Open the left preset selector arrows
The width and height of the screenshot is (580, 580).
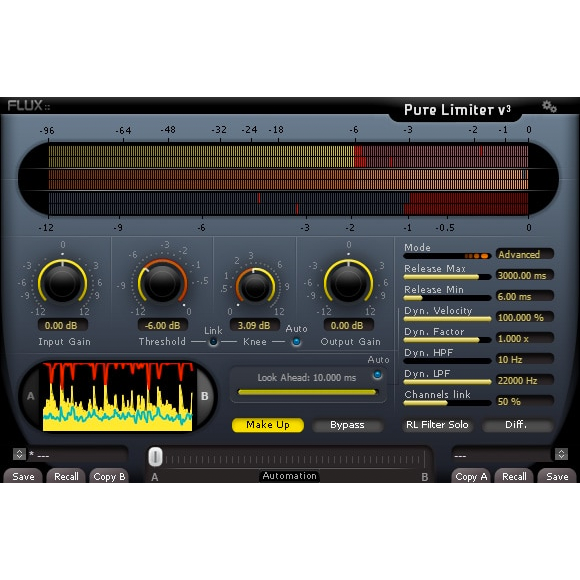click(19, 454)
